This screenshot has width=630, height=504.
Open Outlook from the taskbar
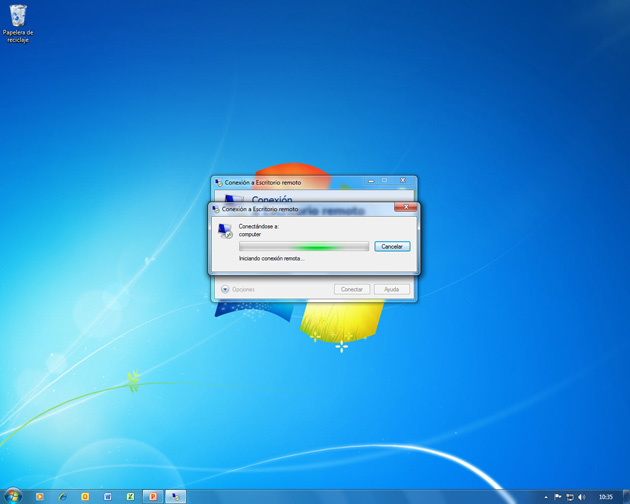point(85,496)
